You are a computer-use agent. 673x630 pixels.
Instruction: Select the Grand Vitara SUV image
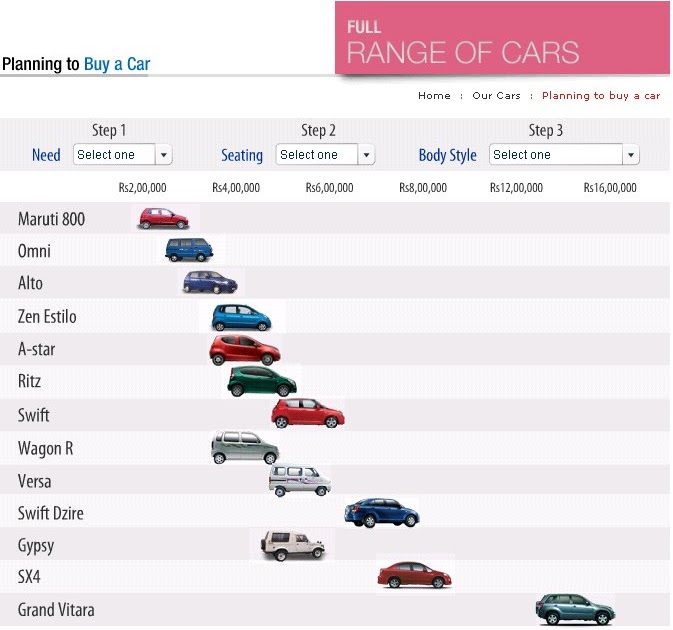click(575, 609)
